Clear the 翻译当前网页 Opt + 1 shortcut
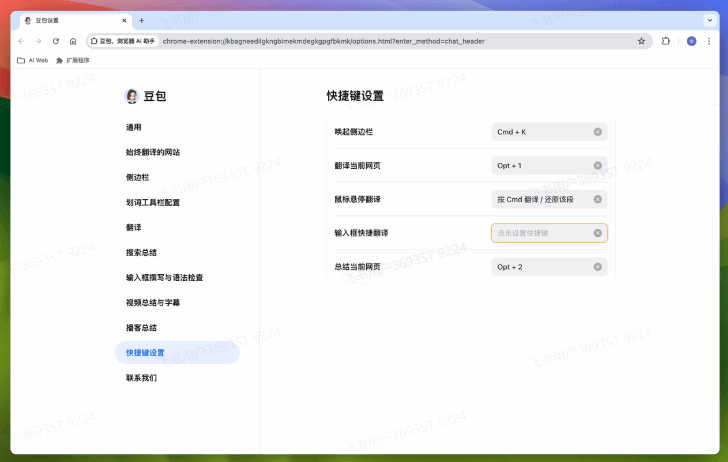Image resolution: width=728 pixels, height=462 pixels. tap(598, 166)
